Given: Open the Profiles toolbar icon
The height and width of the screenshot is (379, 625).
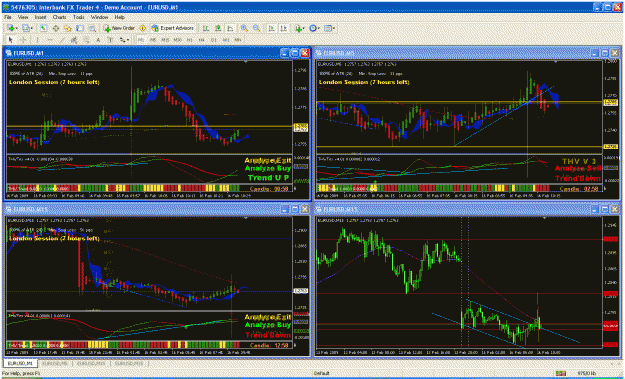Looking at the screenshot, I should point(26,28).
